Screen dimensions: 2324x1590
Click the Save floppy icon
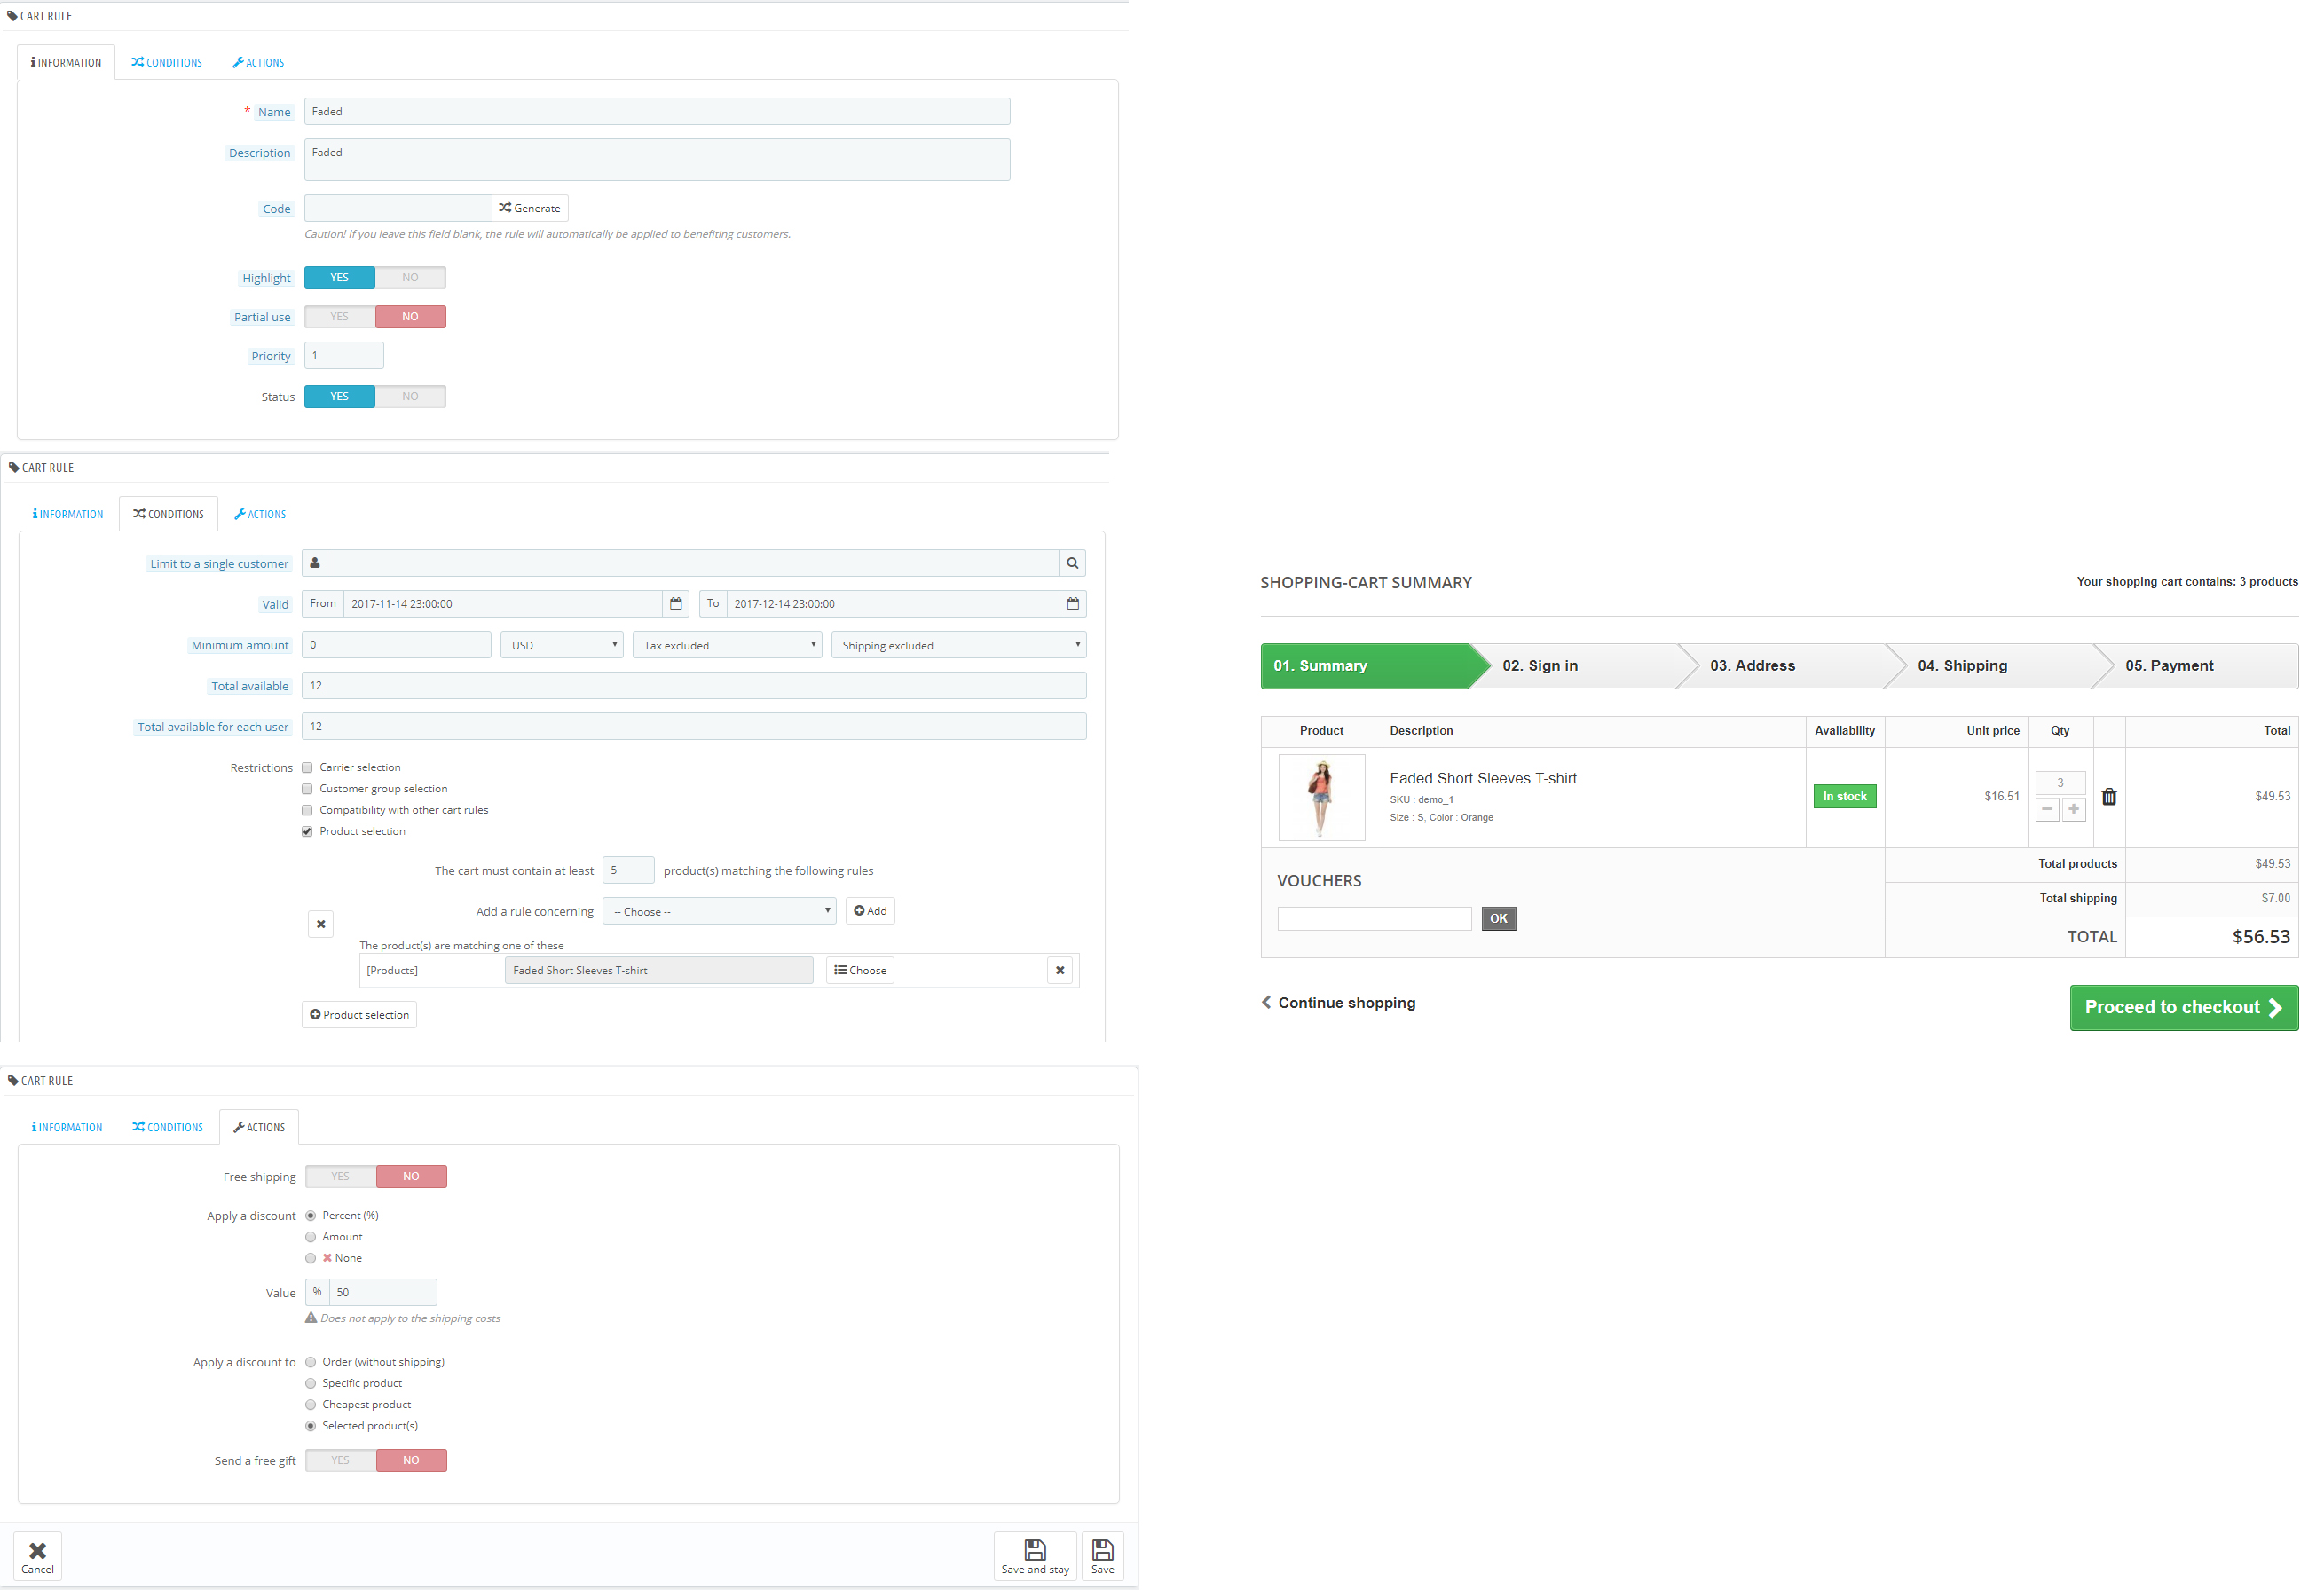point(1103,1556)
